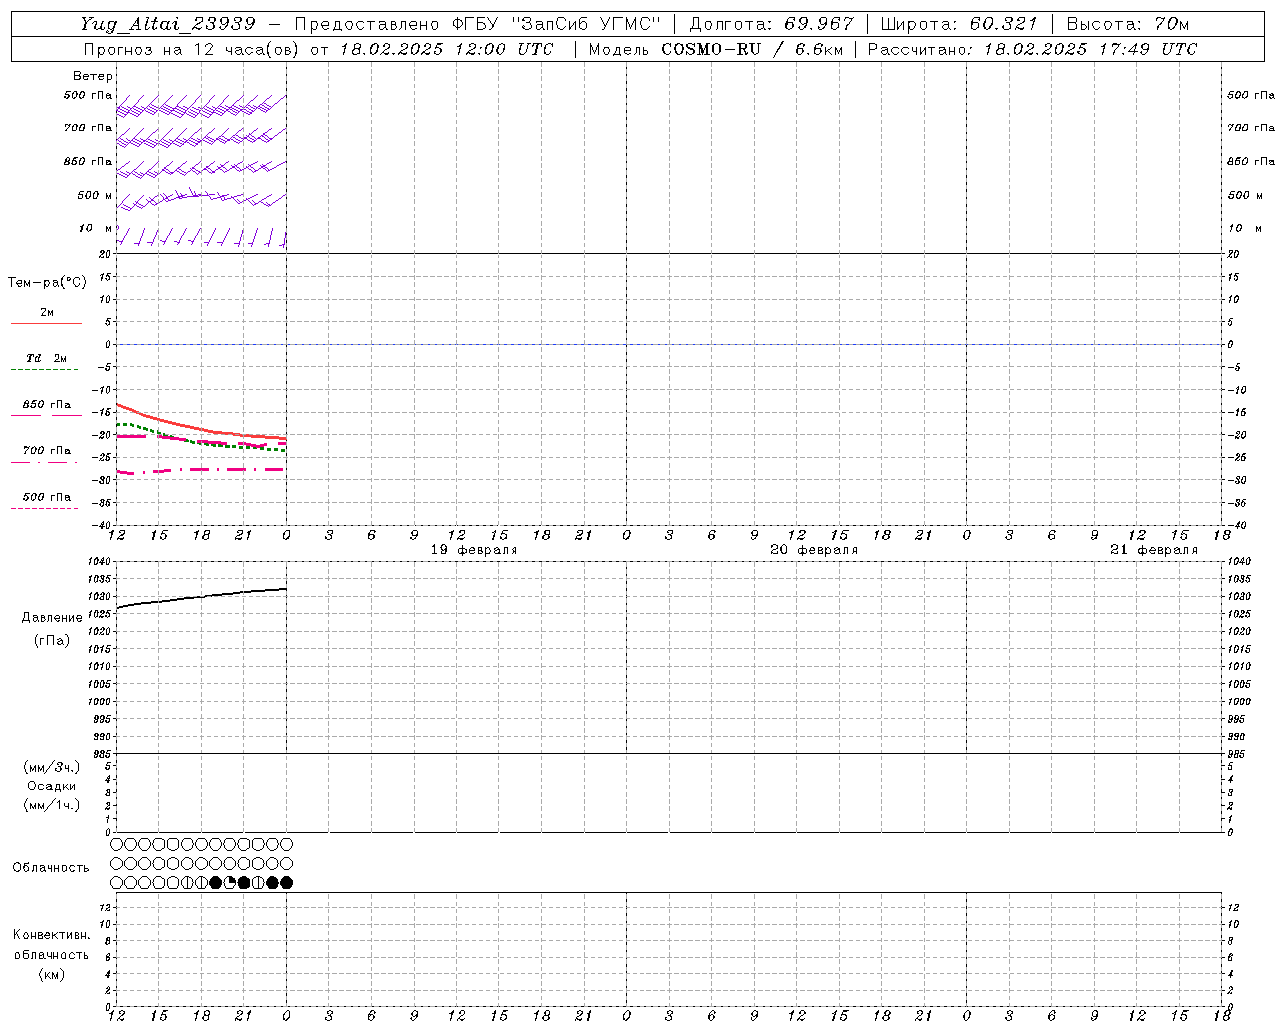Click the 'Тем-ра(°C)' temperature panel label
The height and width of the screenshot is (1024, 1280).
[47, 283]
